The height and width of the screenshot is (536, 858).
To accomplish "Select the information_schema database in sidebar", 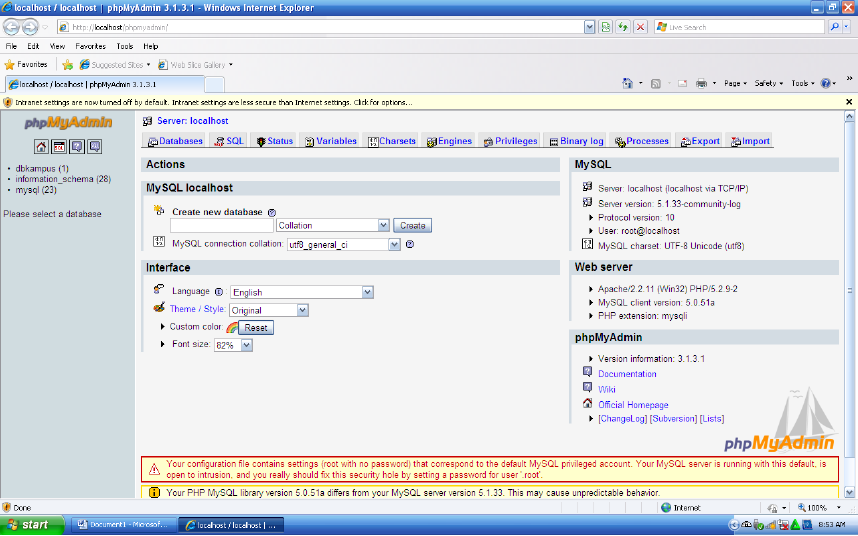I will (63, 179).
